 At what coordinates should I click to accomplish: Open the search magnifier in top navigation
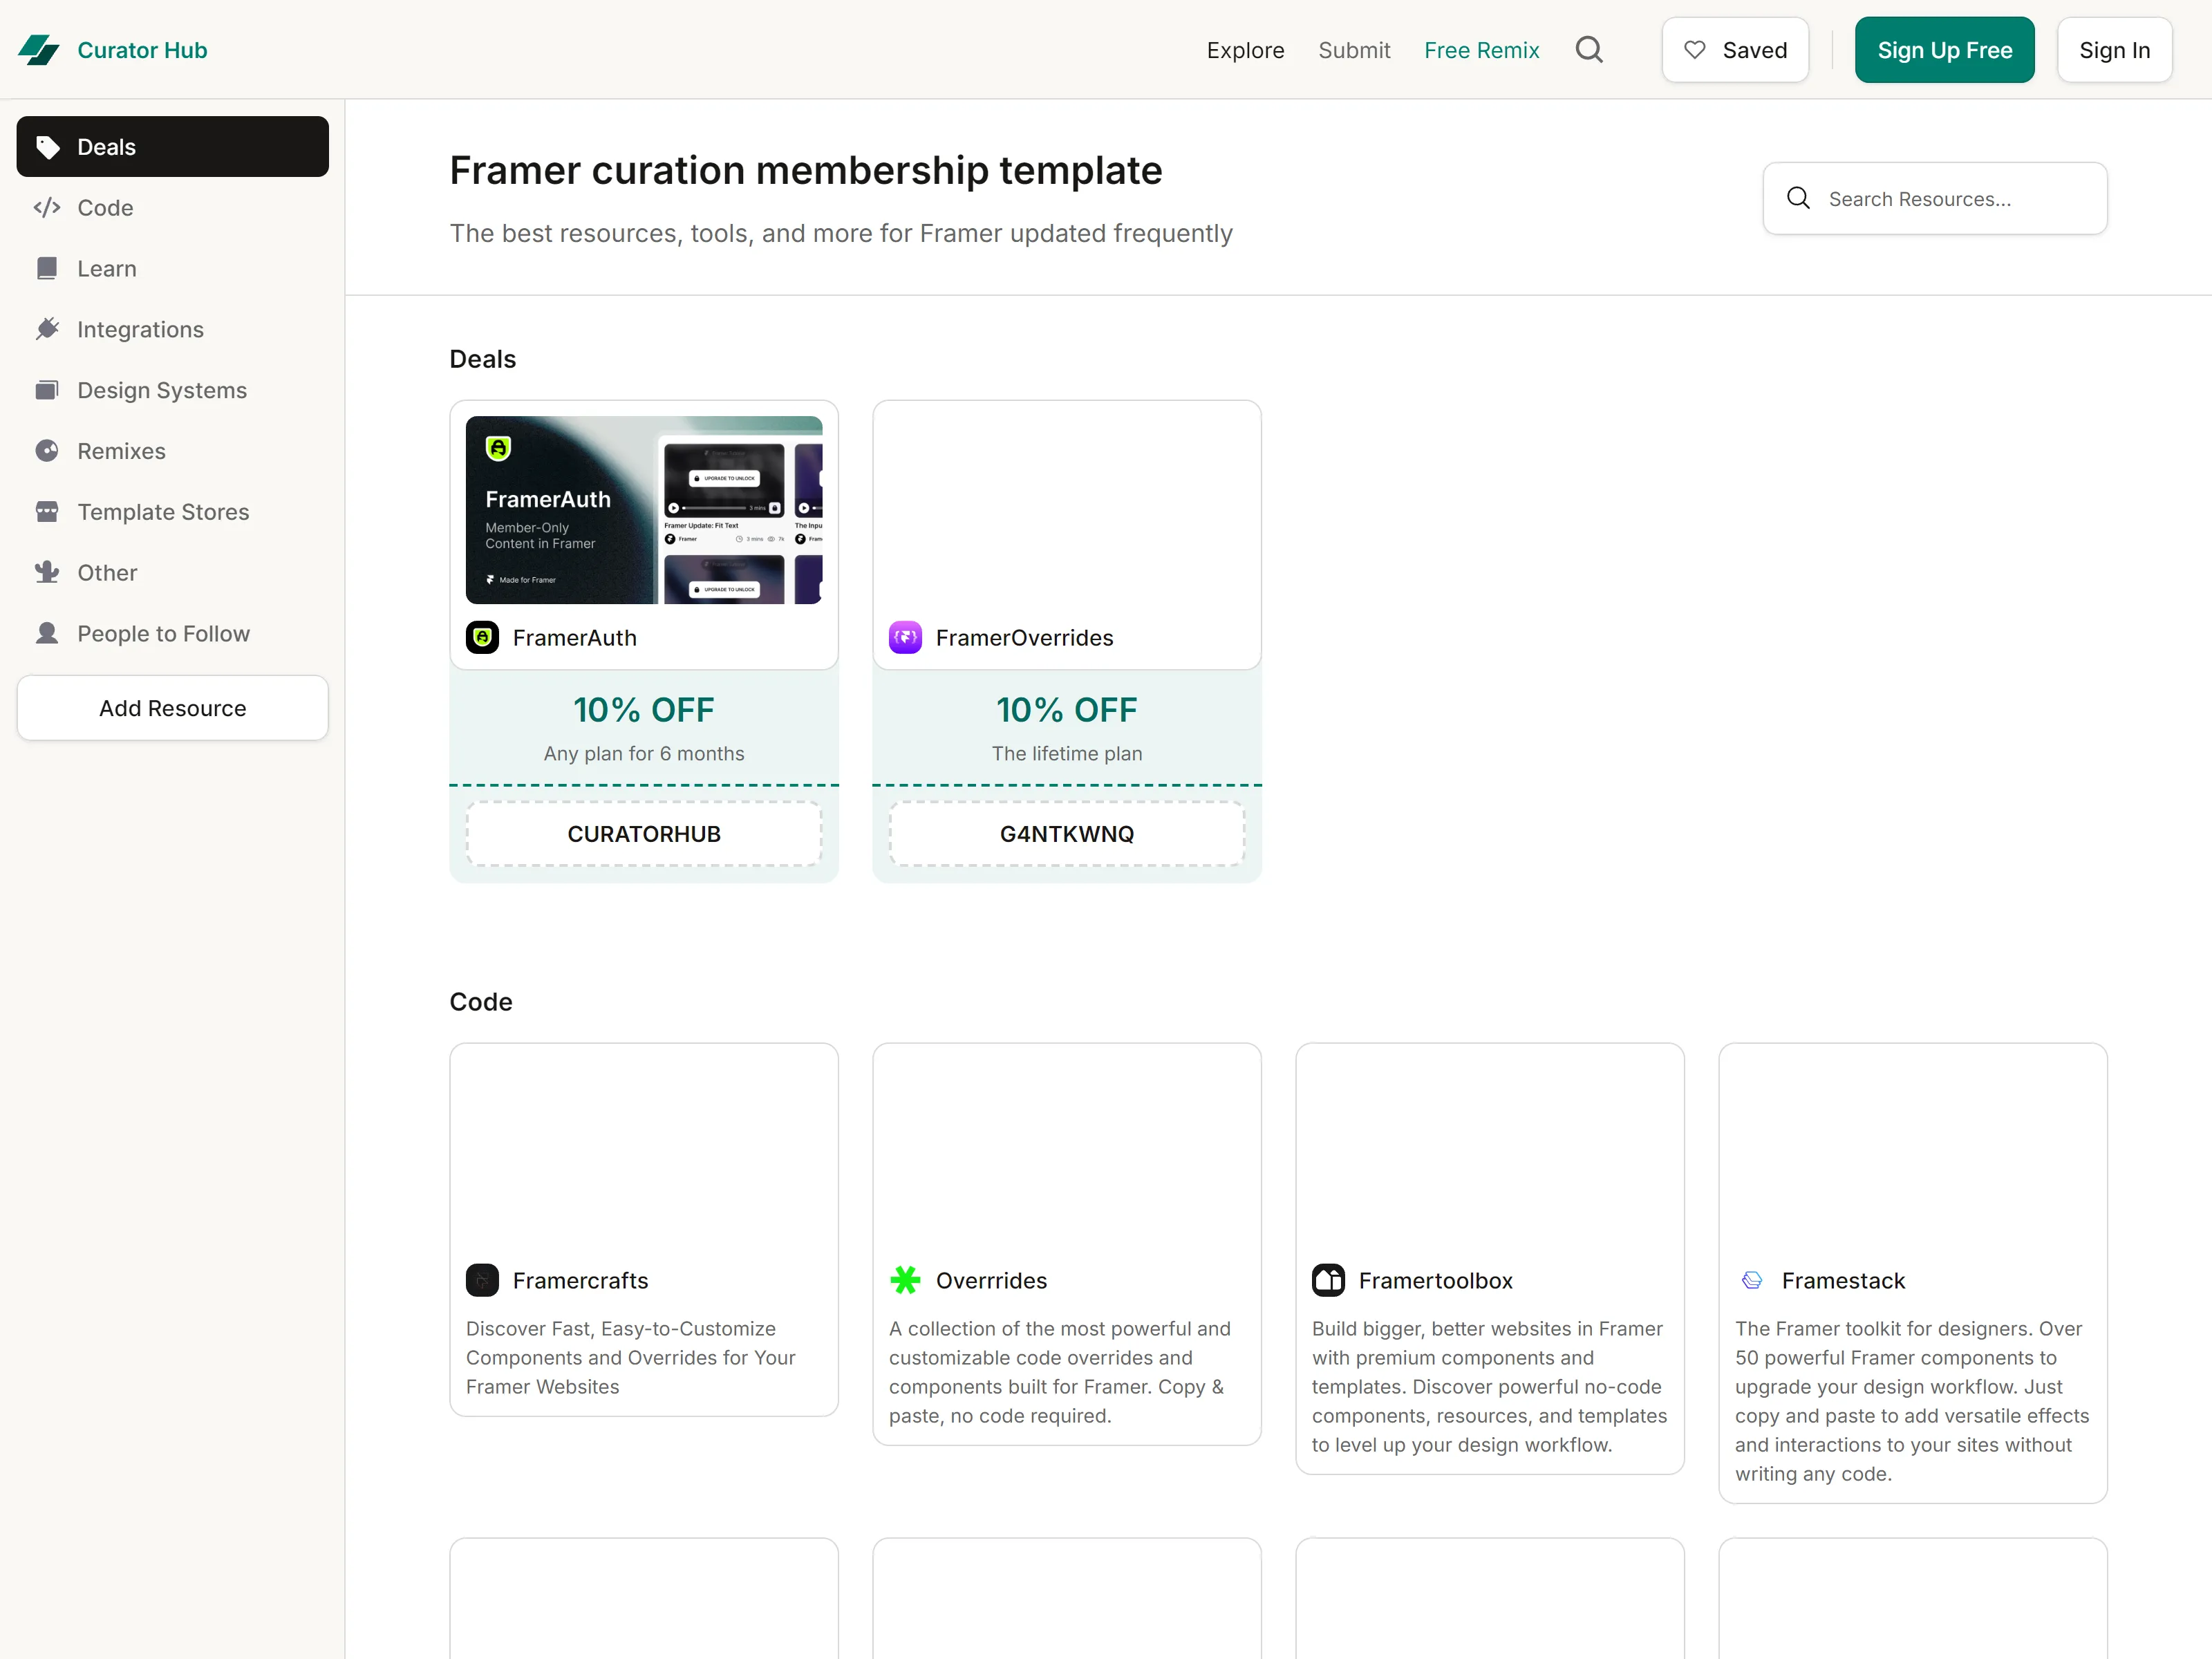tap(1589, 50)
